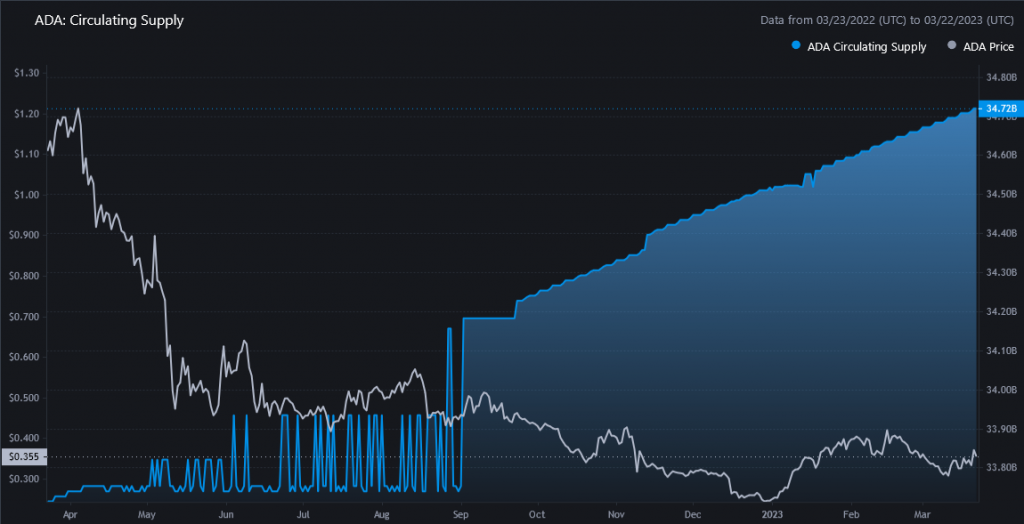Screen dimensions: 1024x524
Task: Click the Sep label on time axis
Action: [462, 514]
